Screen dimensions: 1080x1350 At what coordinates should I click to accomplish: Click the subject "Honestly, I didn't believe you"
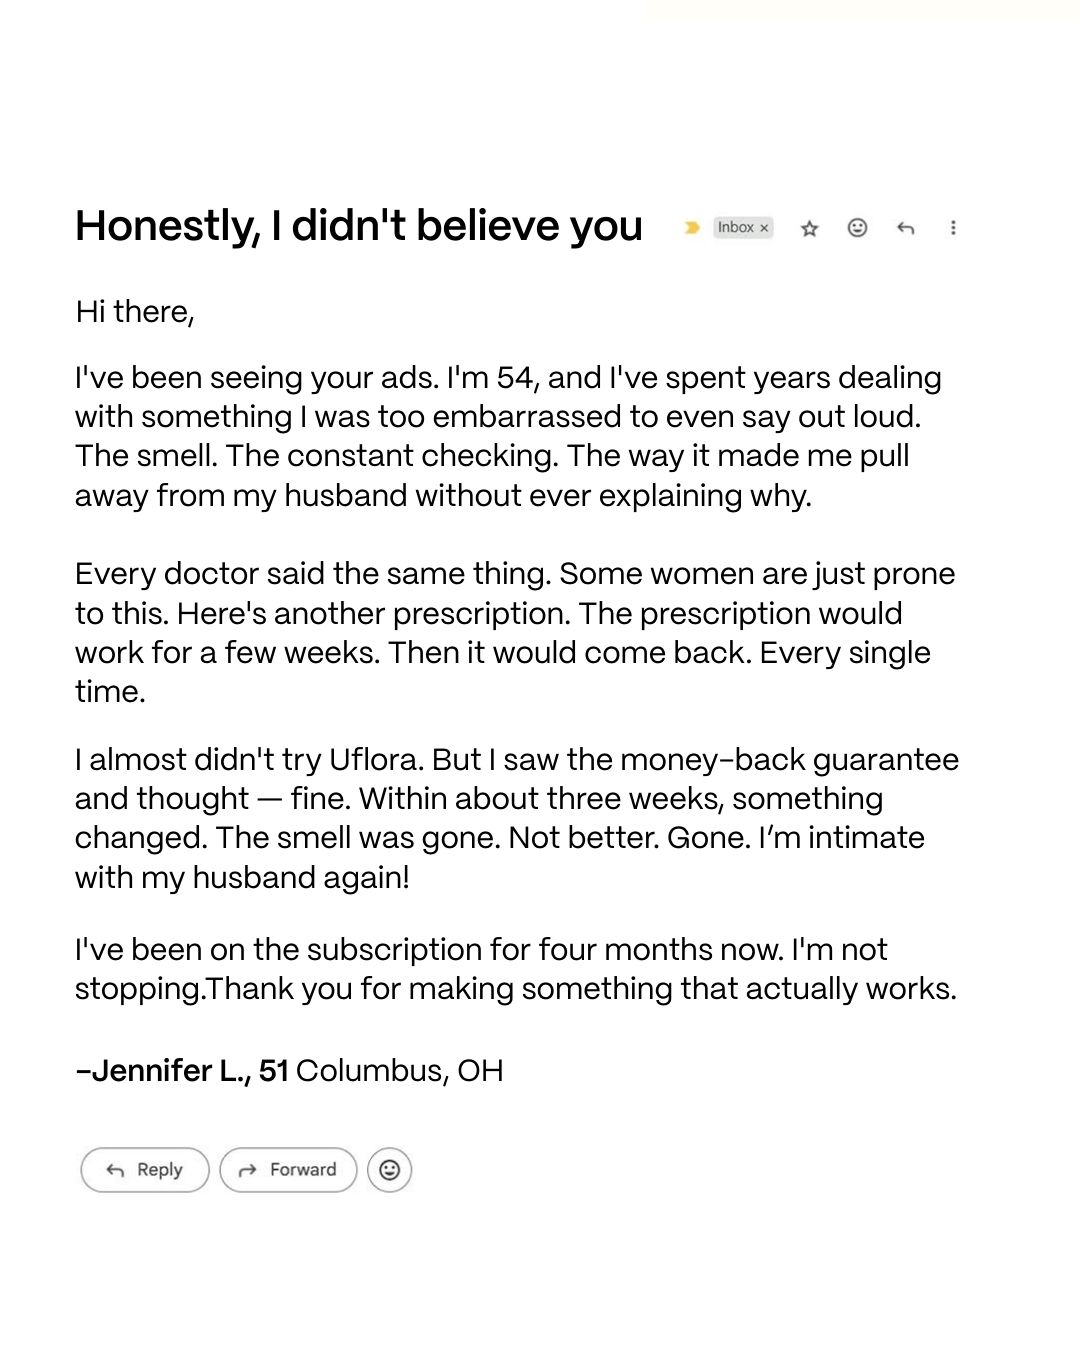pyautogui.click(x=358, y=226)
